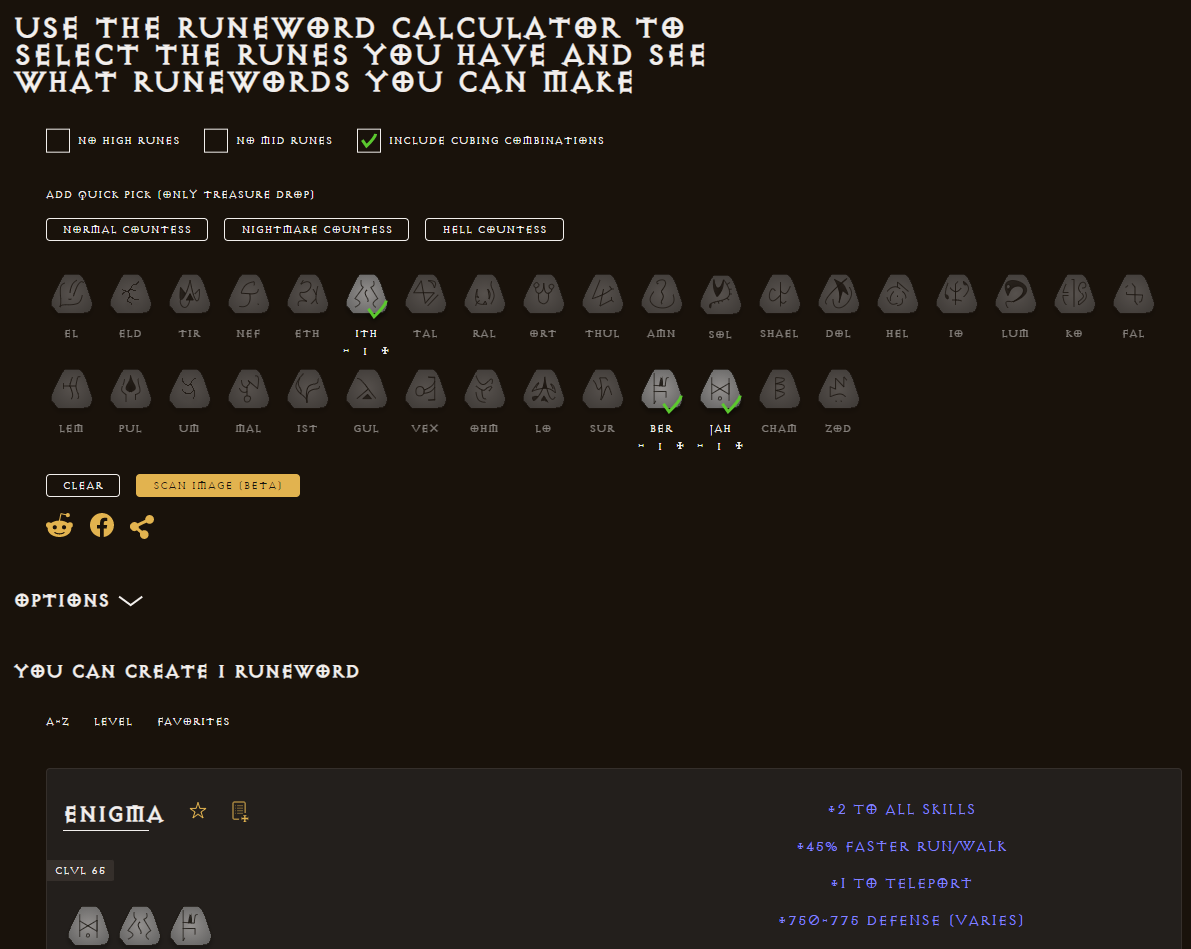Sort runewords by Level
The width and height of the screenshot is (1191, 949).
113,722
